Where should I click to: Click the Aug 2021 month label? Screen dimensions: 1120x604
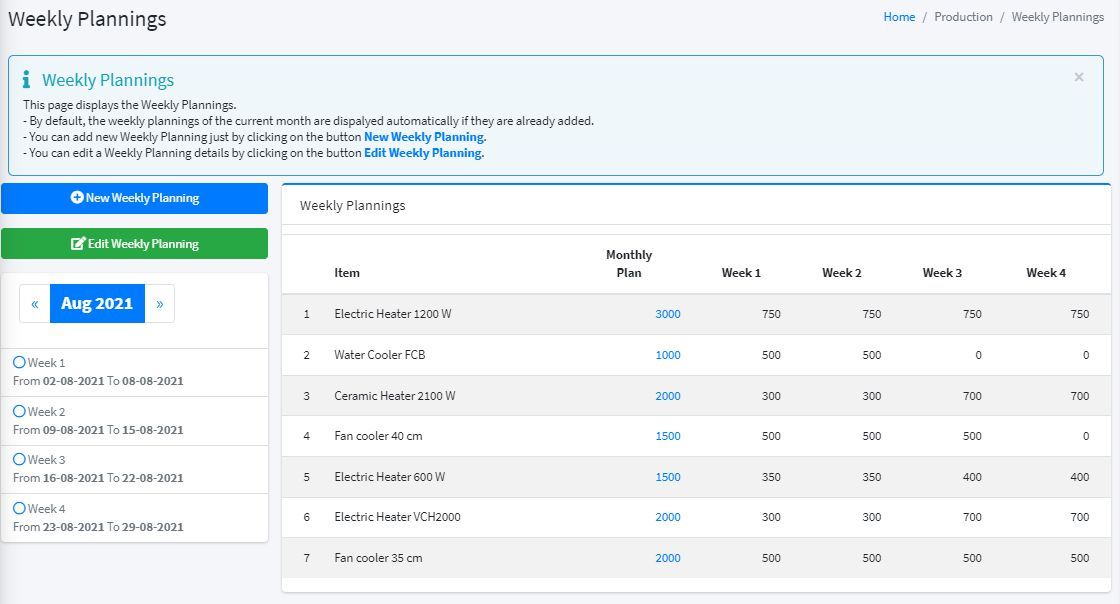97,303
